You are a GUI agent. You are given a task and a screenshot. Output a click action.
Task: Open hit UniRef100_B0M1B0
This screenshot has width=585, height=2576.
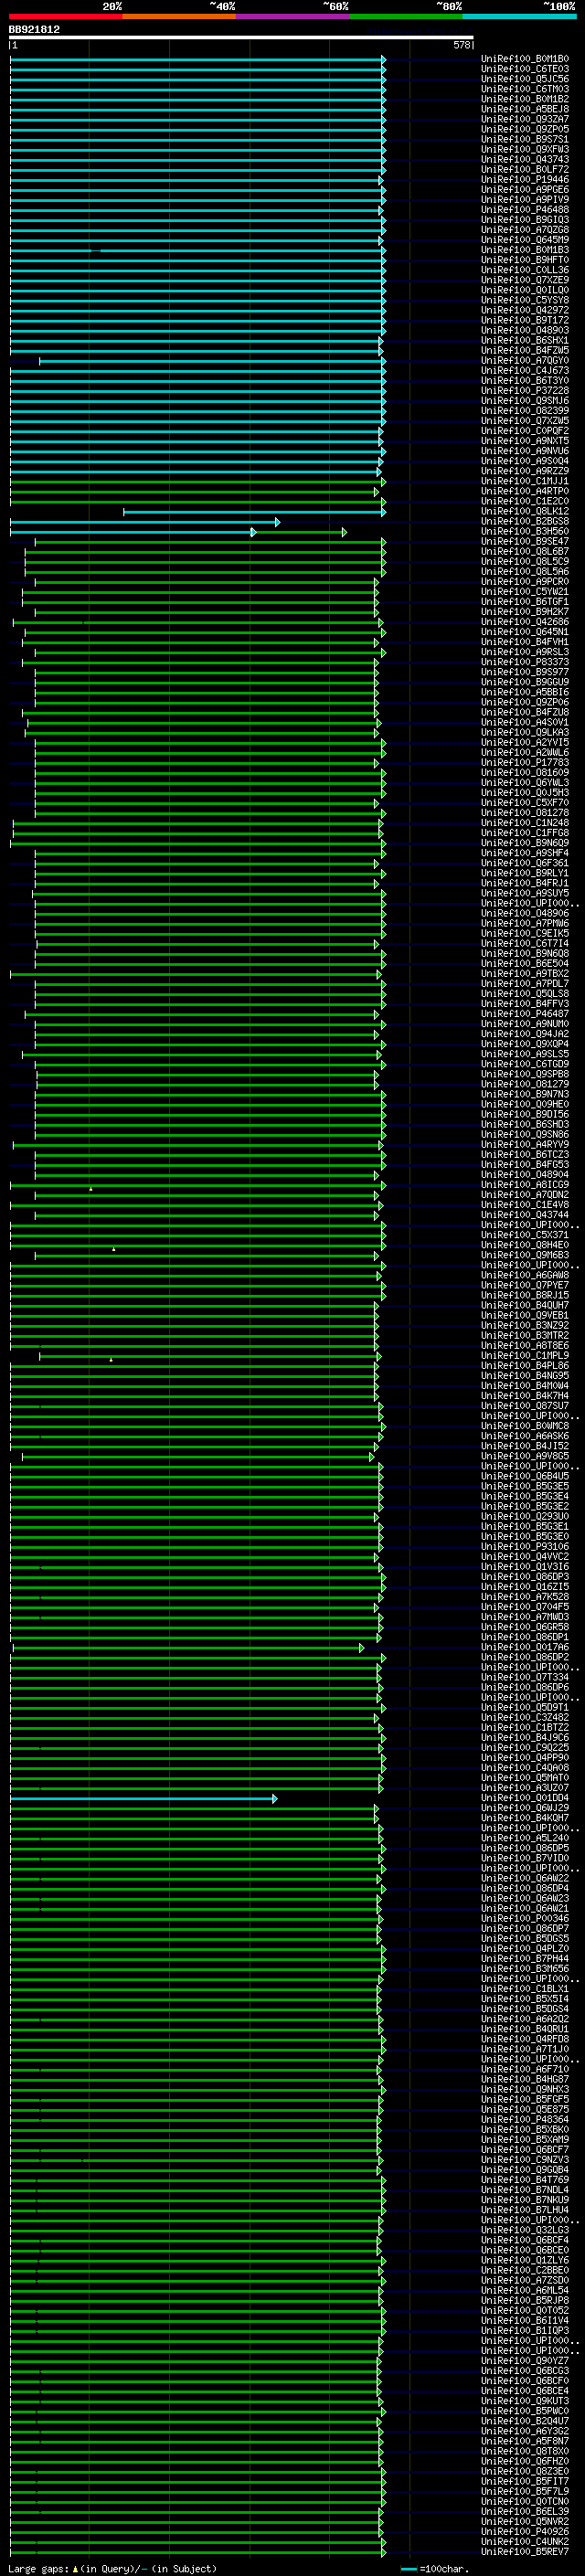tap(525, 59)
